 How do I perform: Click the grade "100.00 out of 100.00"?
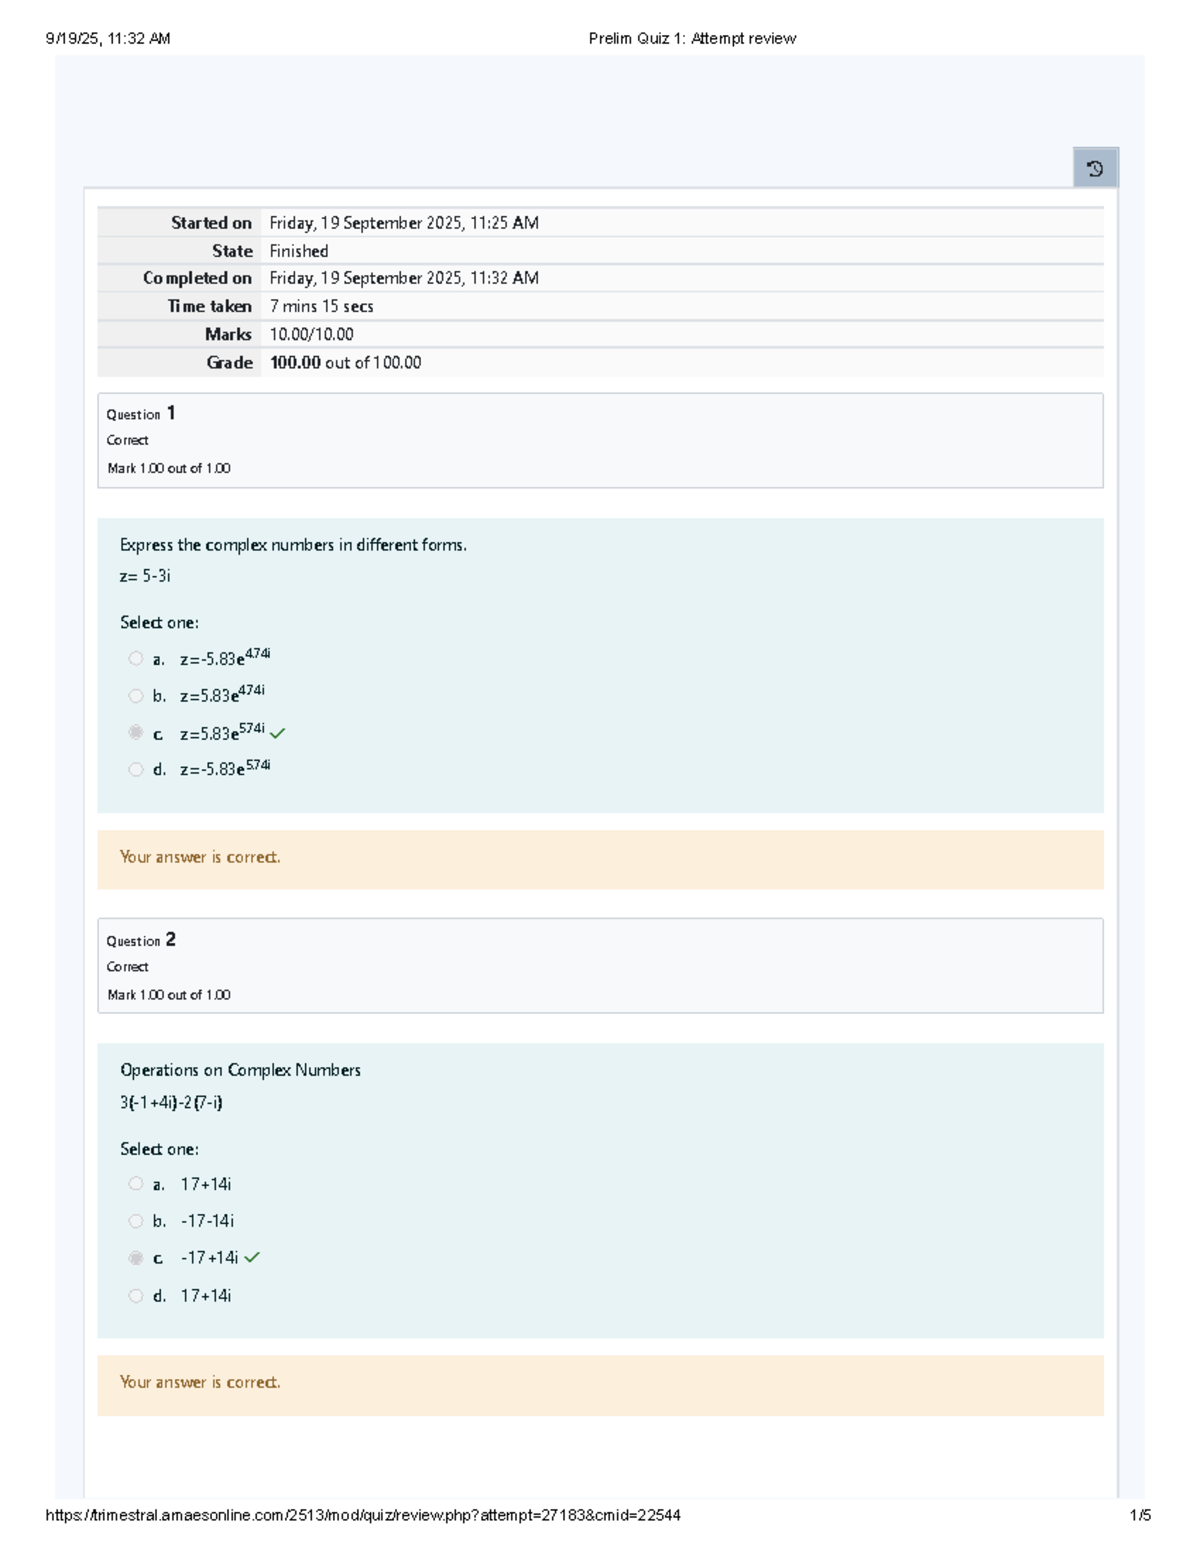click(x=345, y=362)
